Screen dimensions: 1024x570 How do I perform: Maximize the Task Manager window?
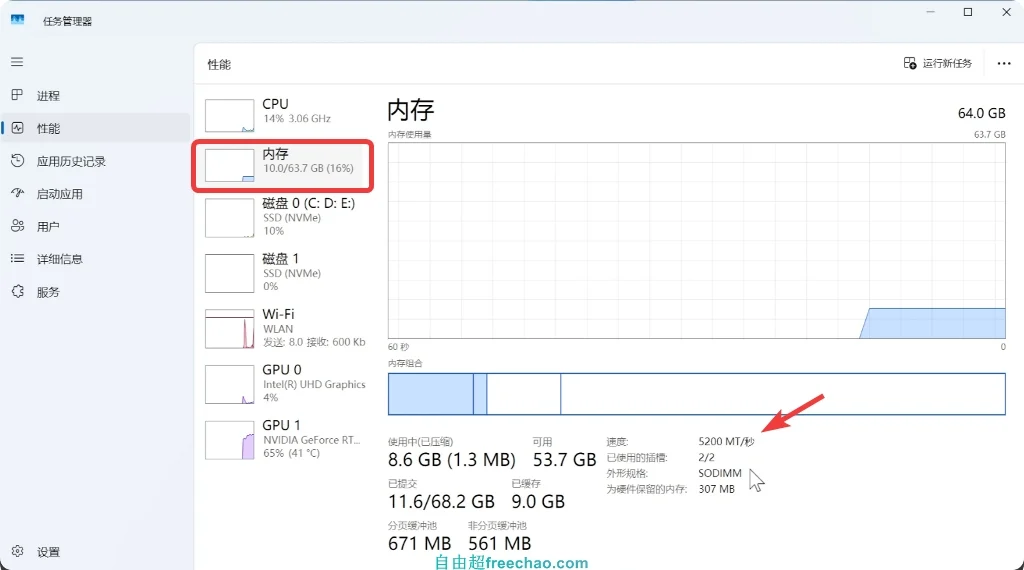click(x=968, y=12)
